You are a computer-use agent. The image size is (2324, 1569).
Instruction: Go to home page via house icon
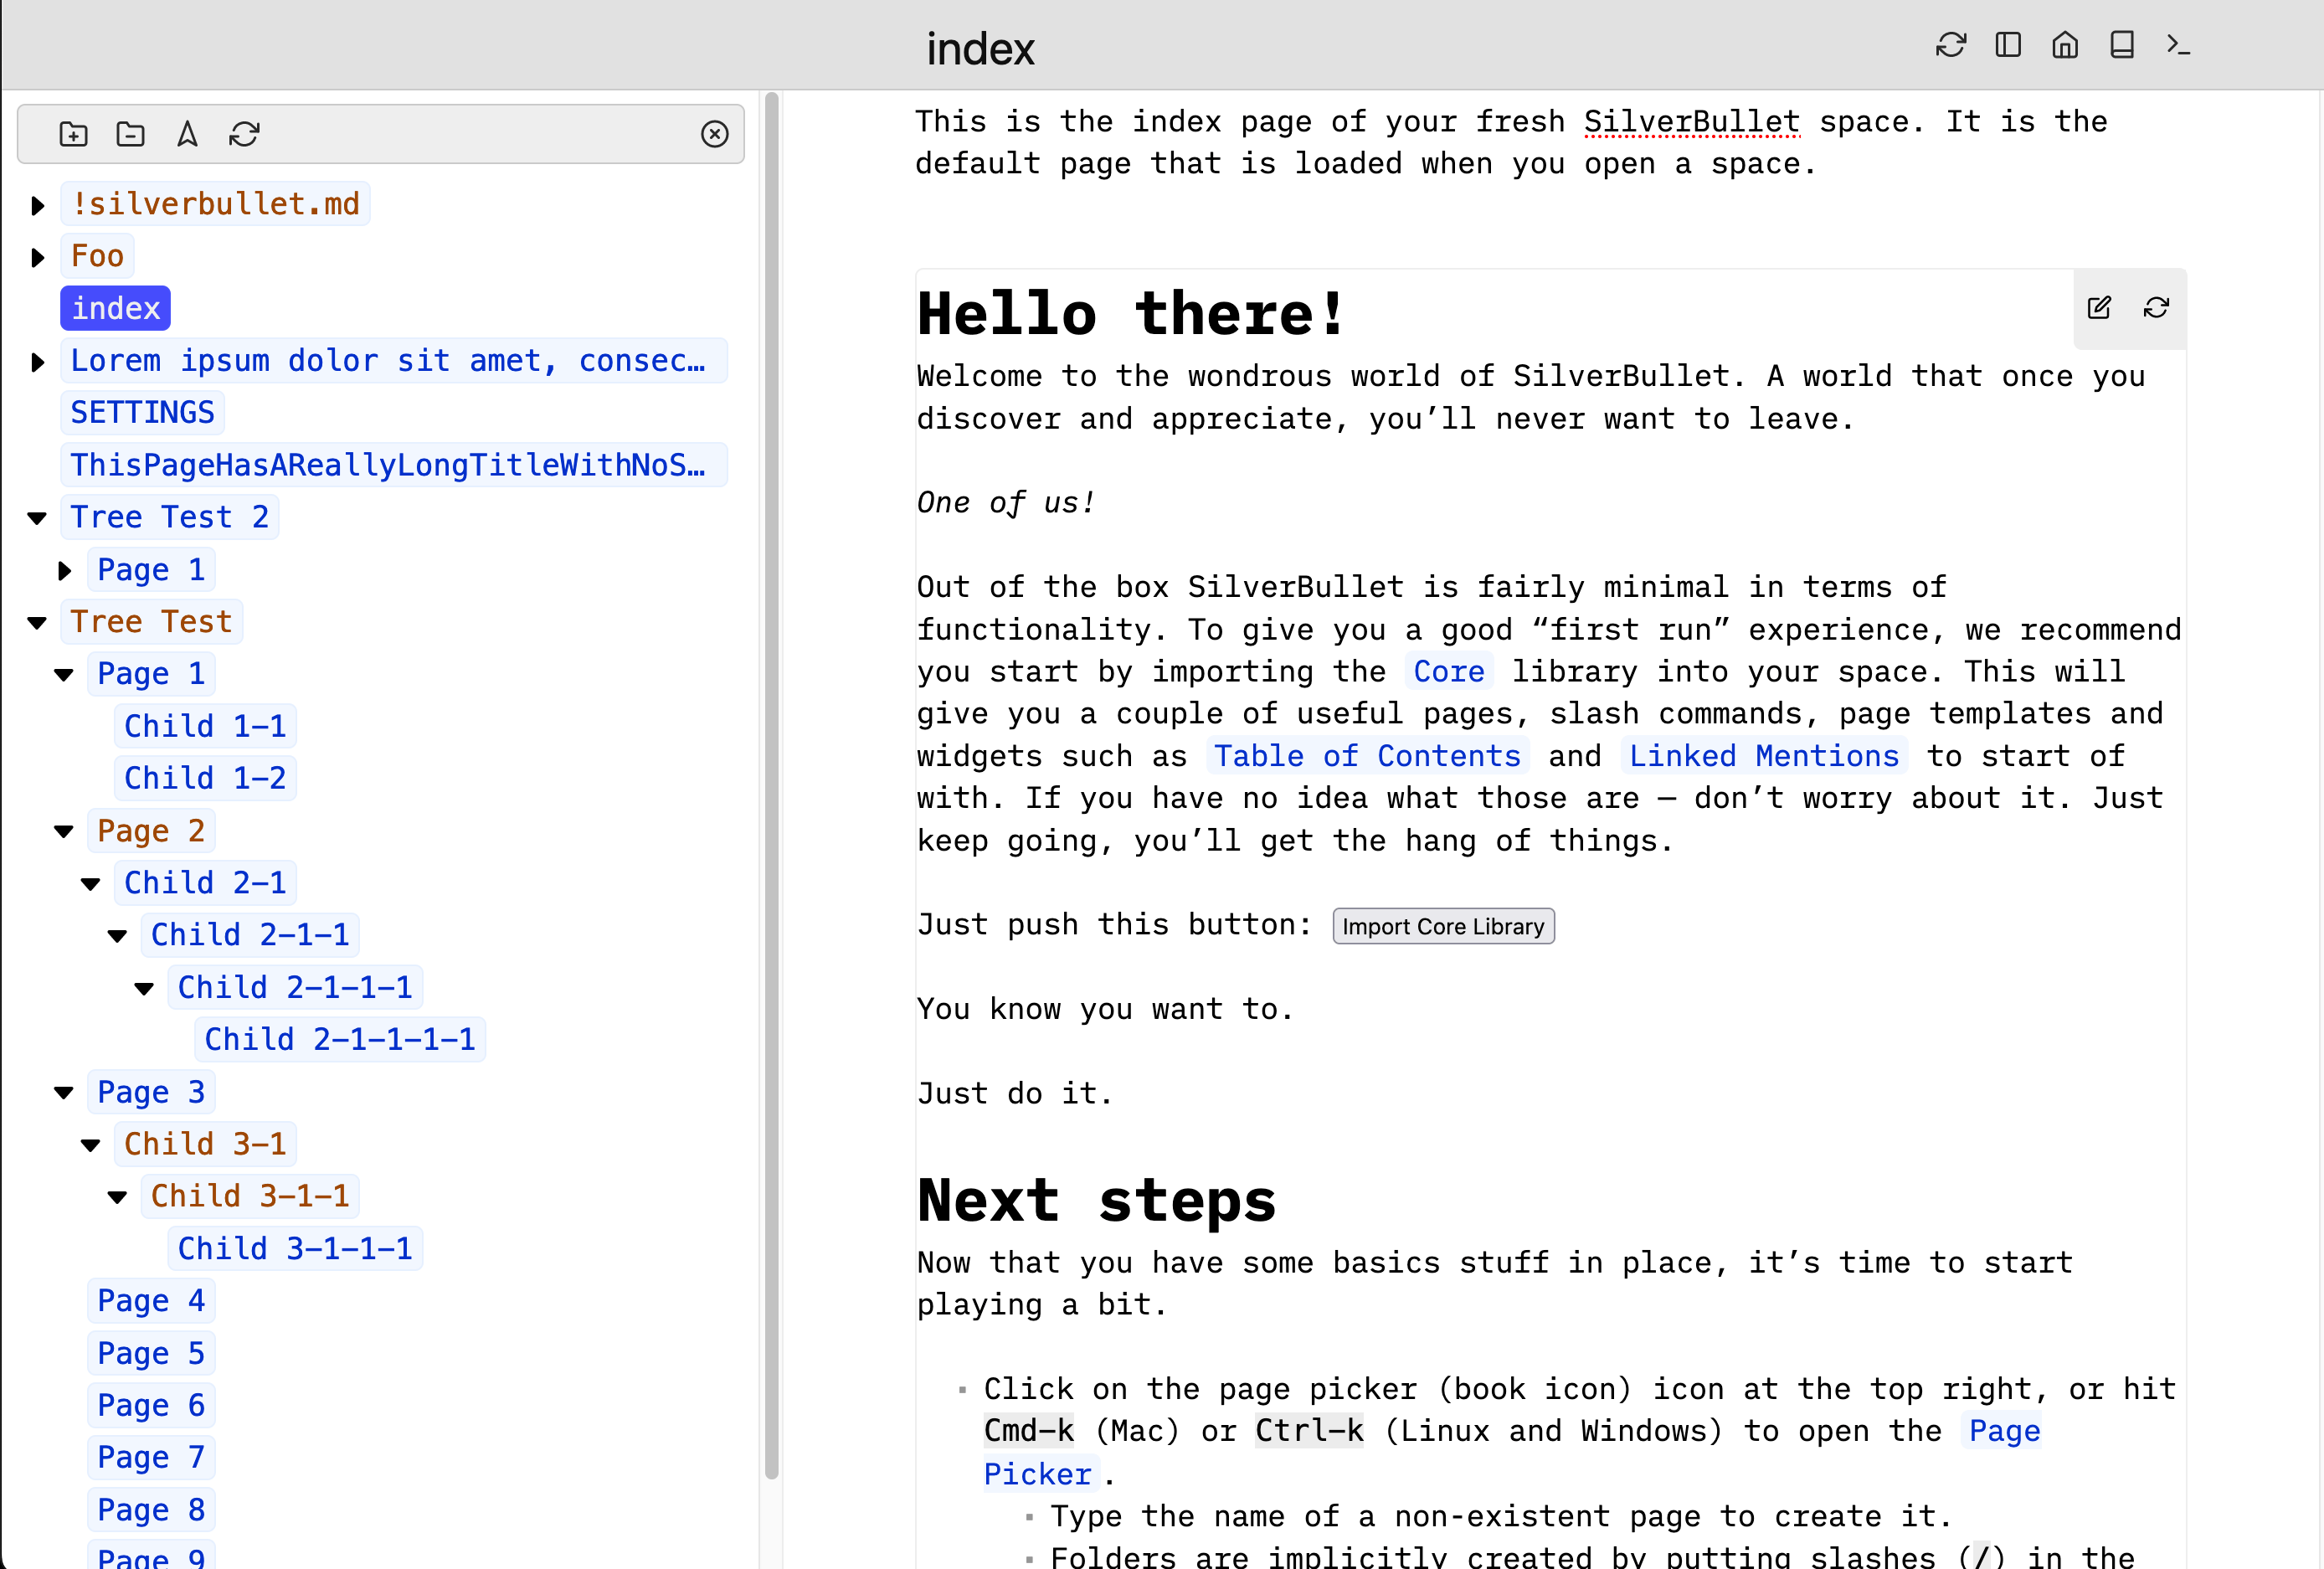pyautogui.click(x=2065, y=45)
